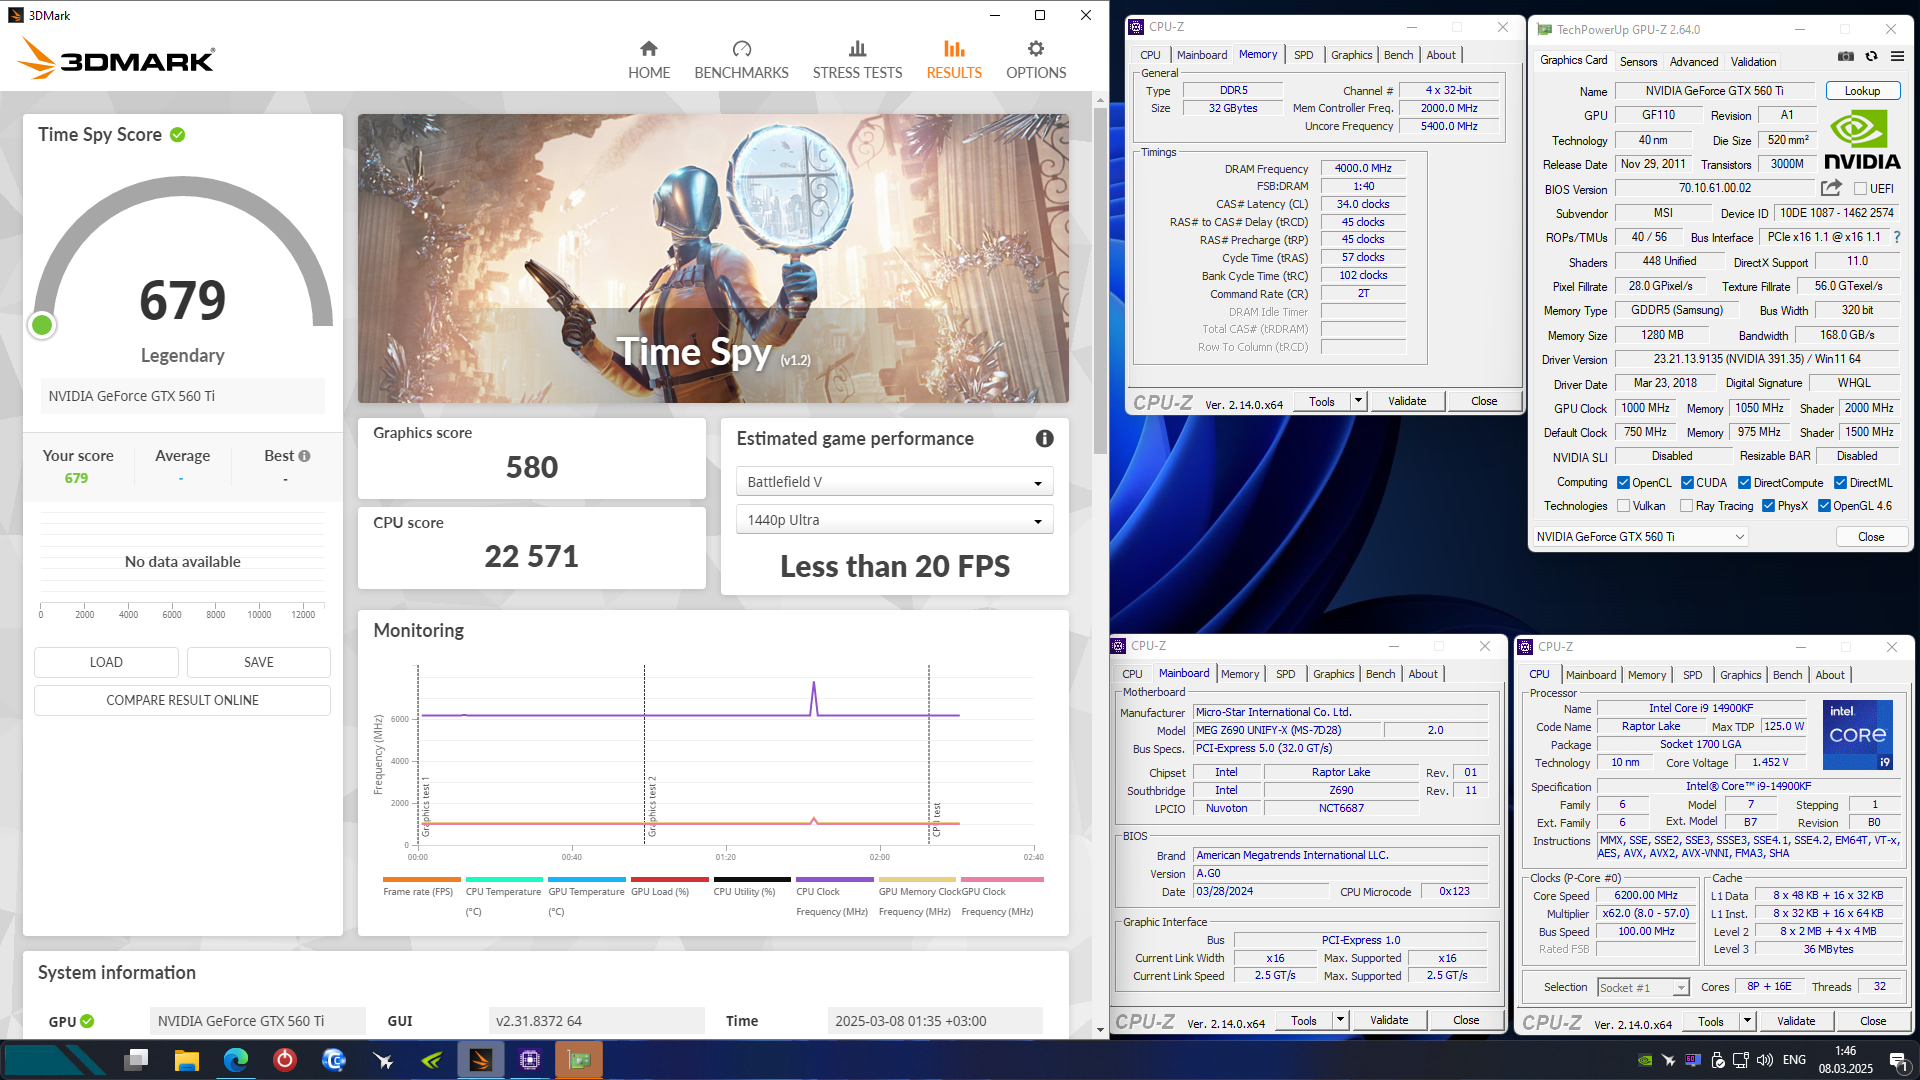Switch to GPU-Z in the taskbar
Screen dimensions: 1920x1080
[x=579, y=1060]
